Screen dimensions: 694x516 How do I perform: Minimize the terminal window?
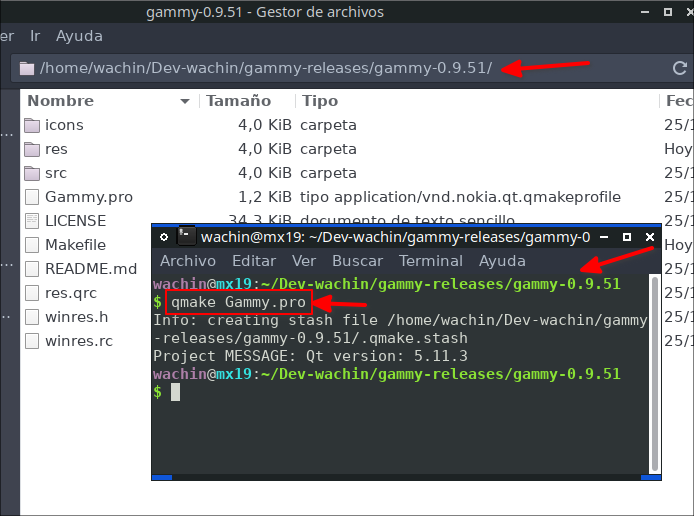[604, 237]
